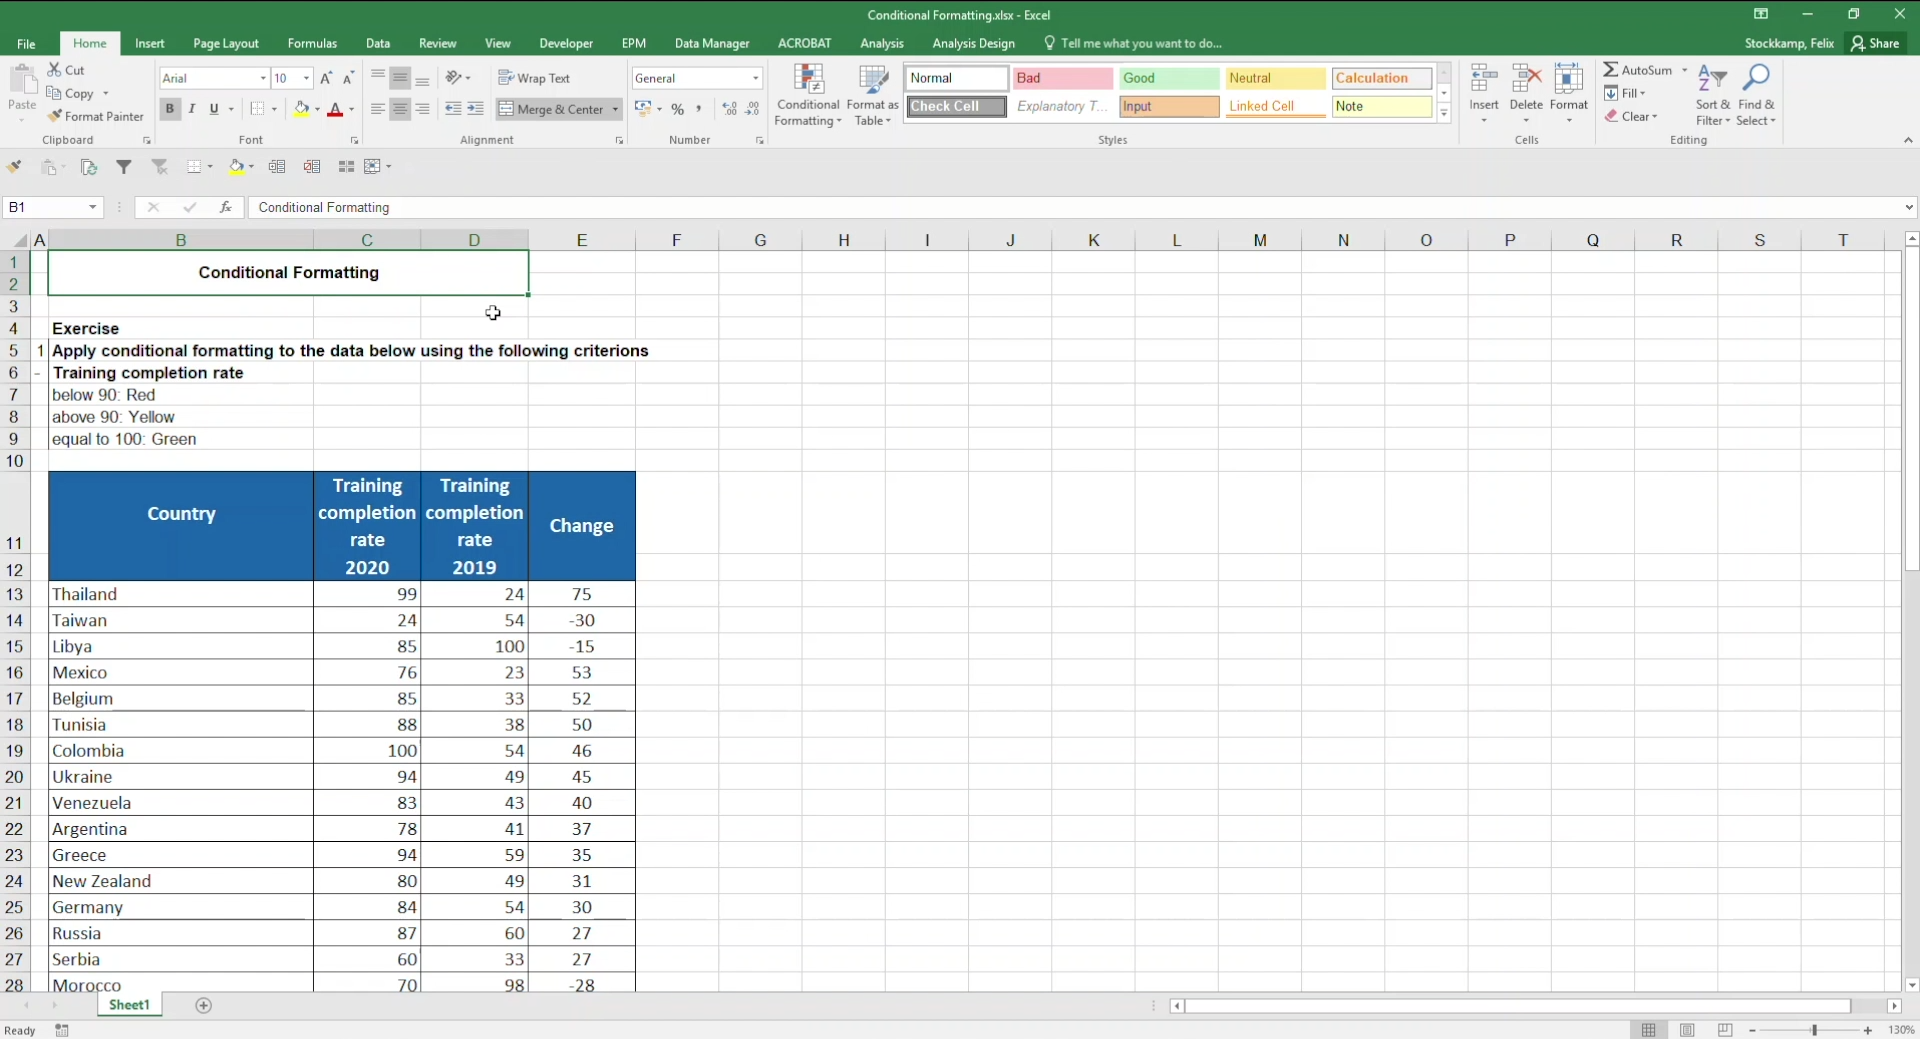1920x1039 pixels.
Task: Expand the Name Box dropdown arrow
Action: (92, 207)
